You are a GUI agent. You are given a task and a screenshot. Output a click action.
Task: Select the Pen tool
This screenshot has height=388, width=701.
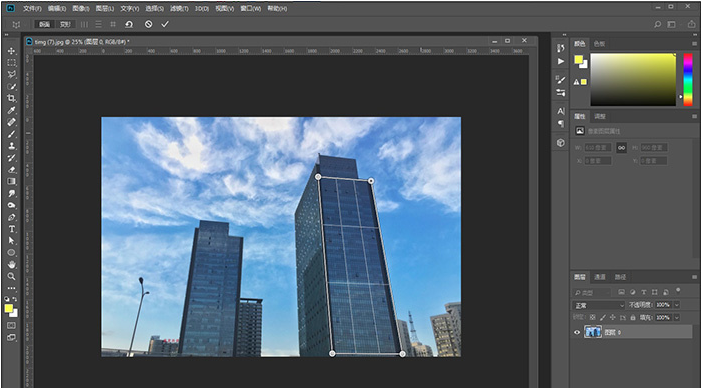12,217
